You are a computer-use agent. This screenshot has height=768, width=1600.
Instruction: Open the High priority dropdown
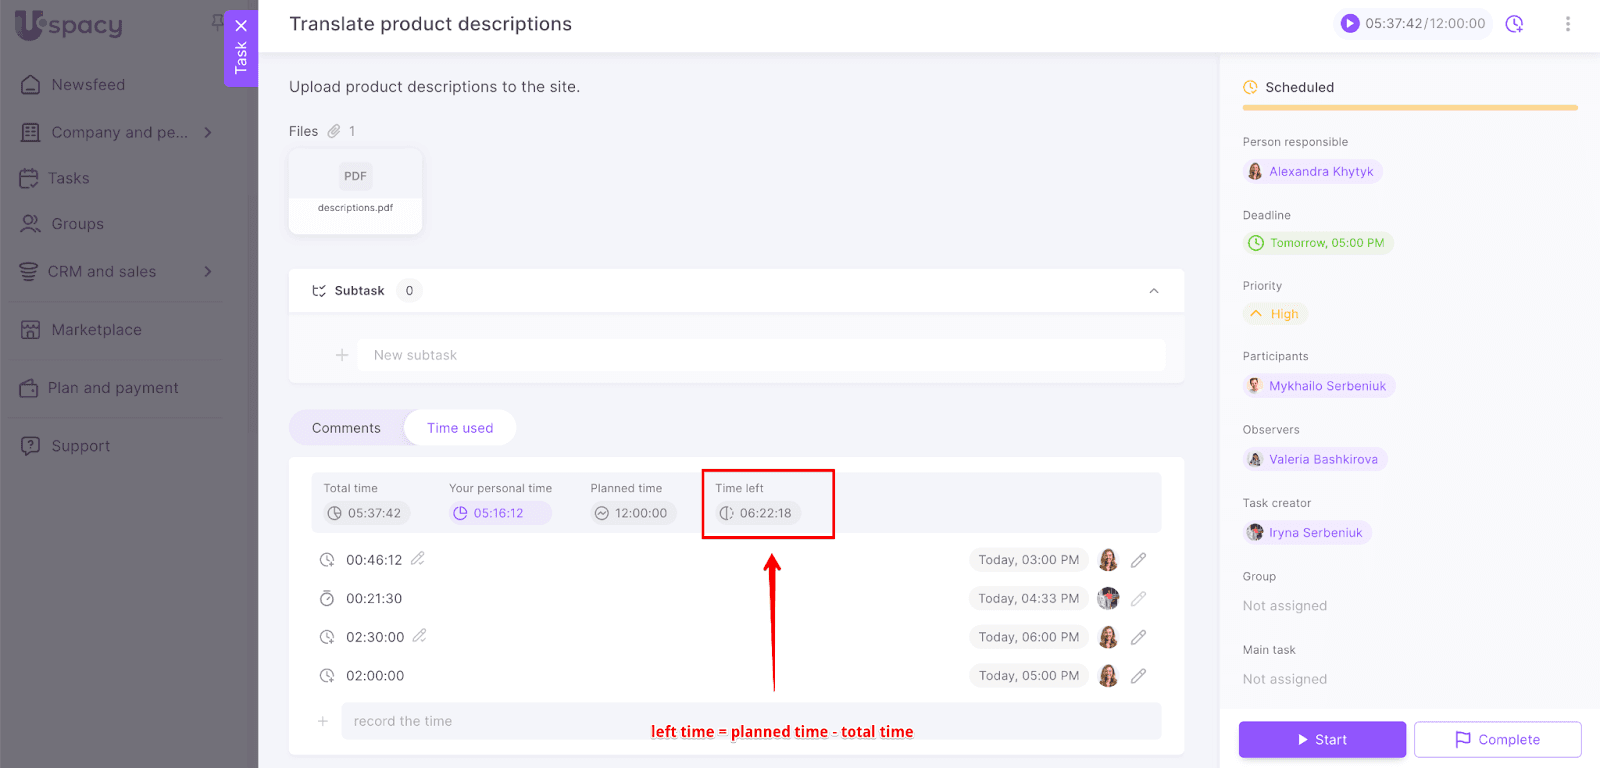point(1275,314)
